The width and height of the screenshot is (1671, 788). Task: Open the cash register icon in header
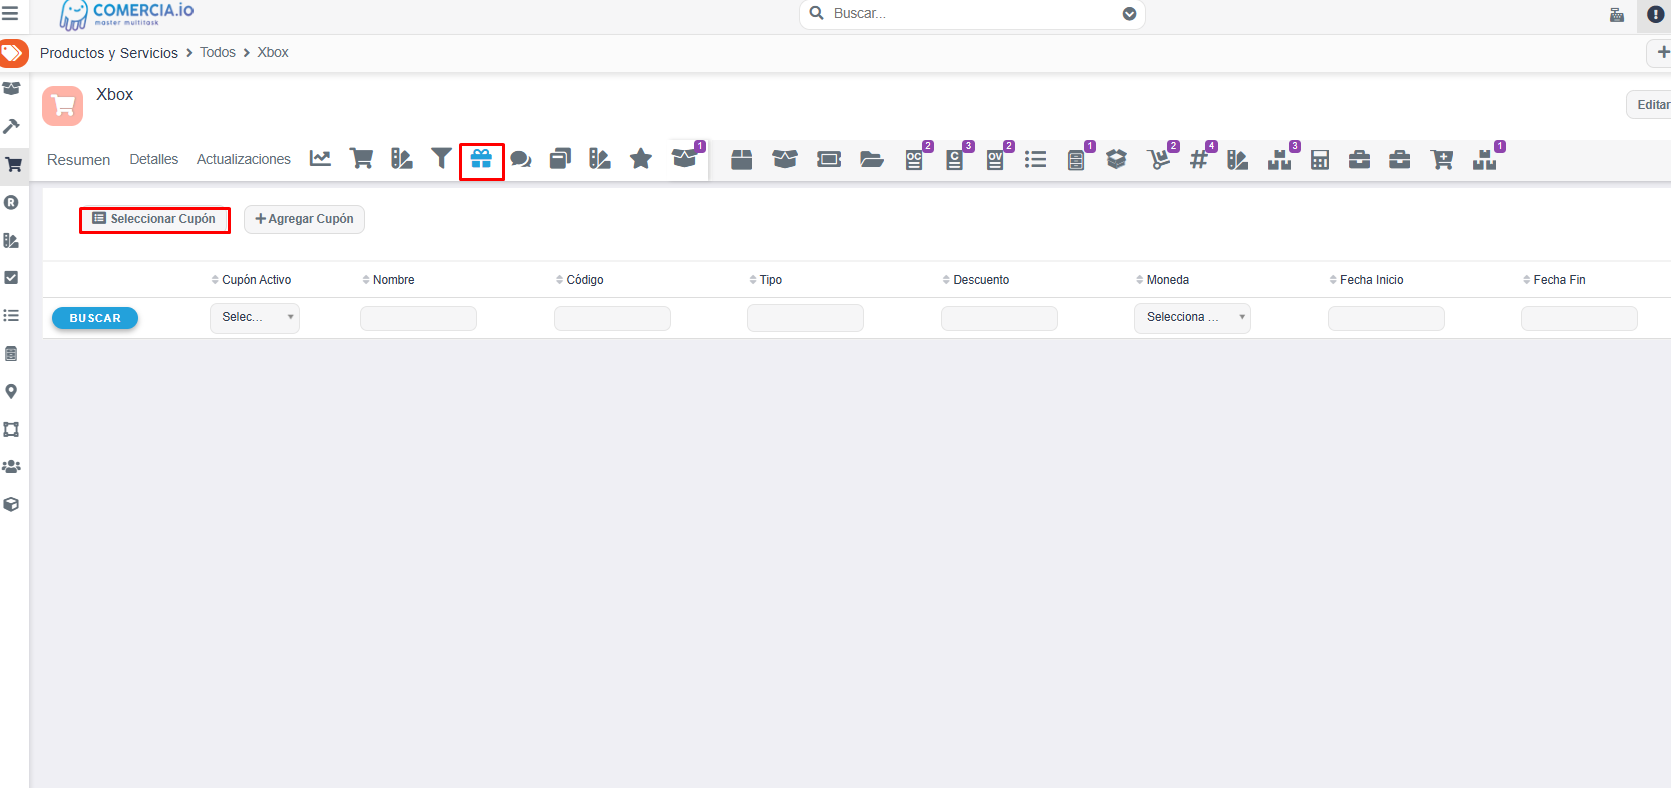(x=1617, y=14)
